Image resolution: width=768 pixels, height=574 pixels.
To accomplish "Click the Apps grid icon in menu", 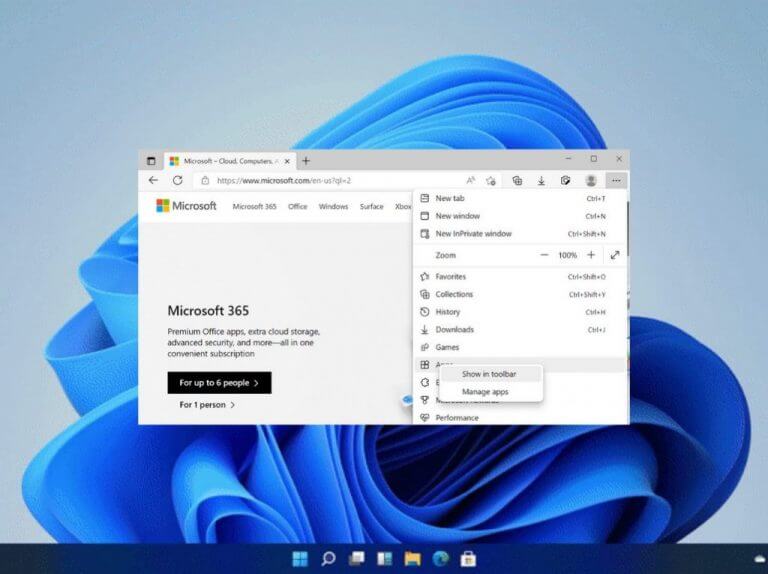I will pos(425,364).
